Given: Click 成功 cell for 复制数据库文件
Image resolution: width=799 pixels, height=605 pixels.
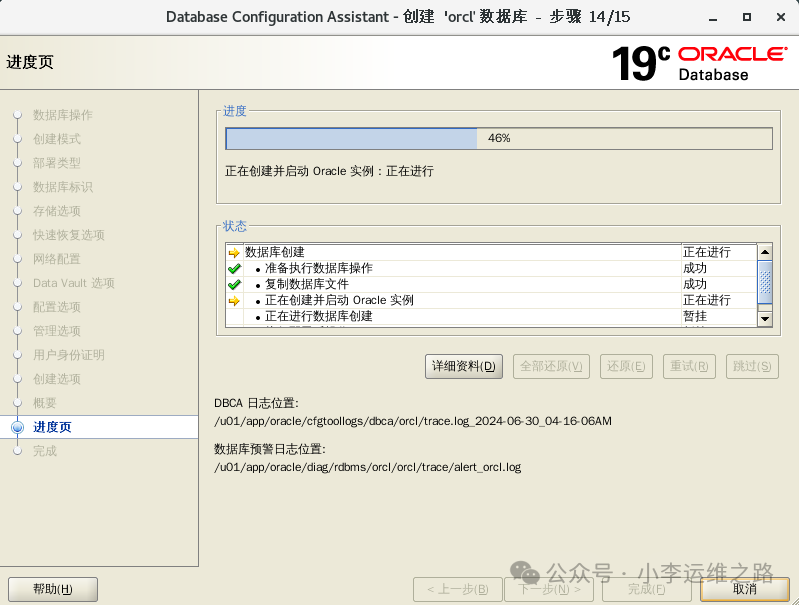Looking at the screenshot, I should point(695,284).
